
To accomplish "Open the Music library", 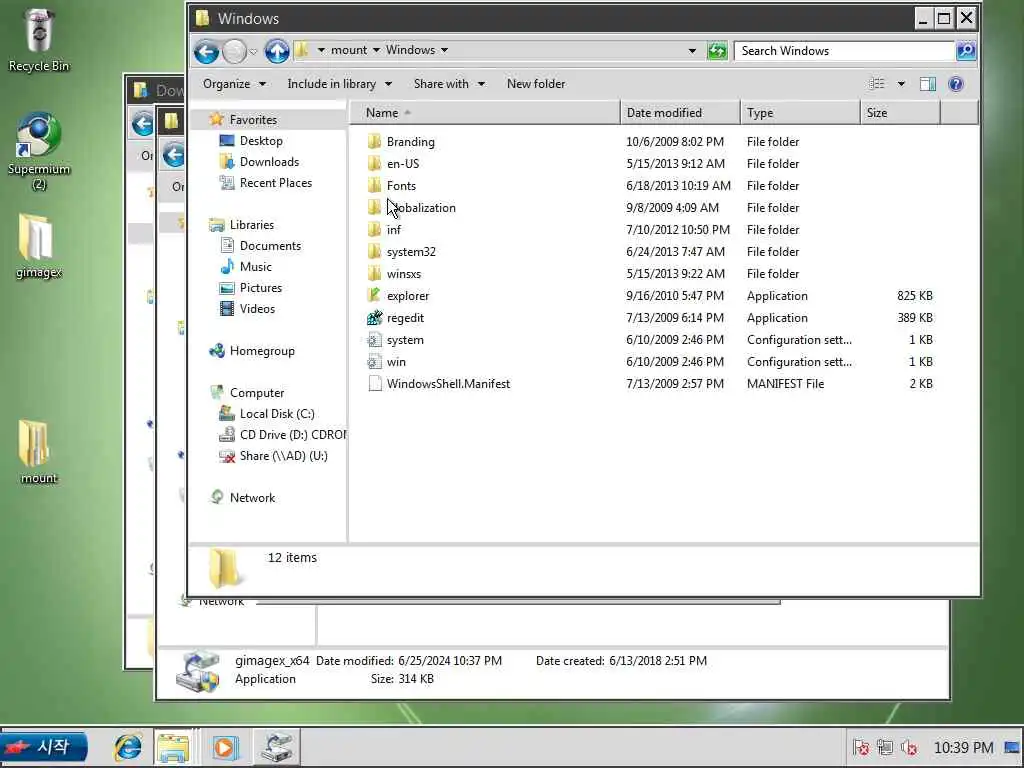I will click(x=255, y=266).
